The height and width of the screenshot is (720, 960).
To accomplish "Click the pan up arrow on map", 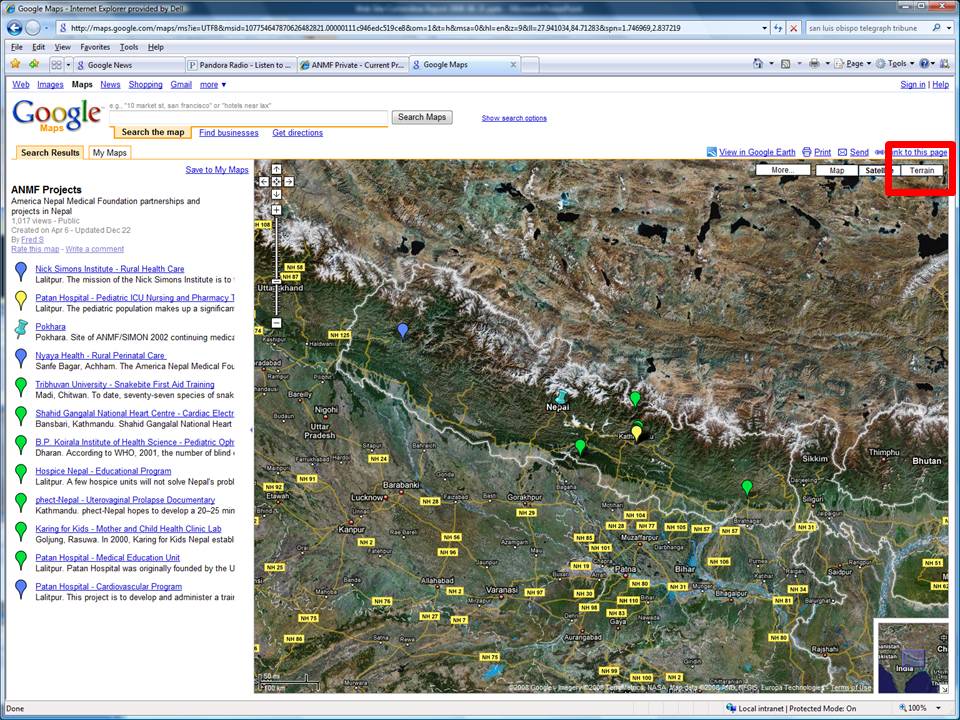I will (276, 169).
